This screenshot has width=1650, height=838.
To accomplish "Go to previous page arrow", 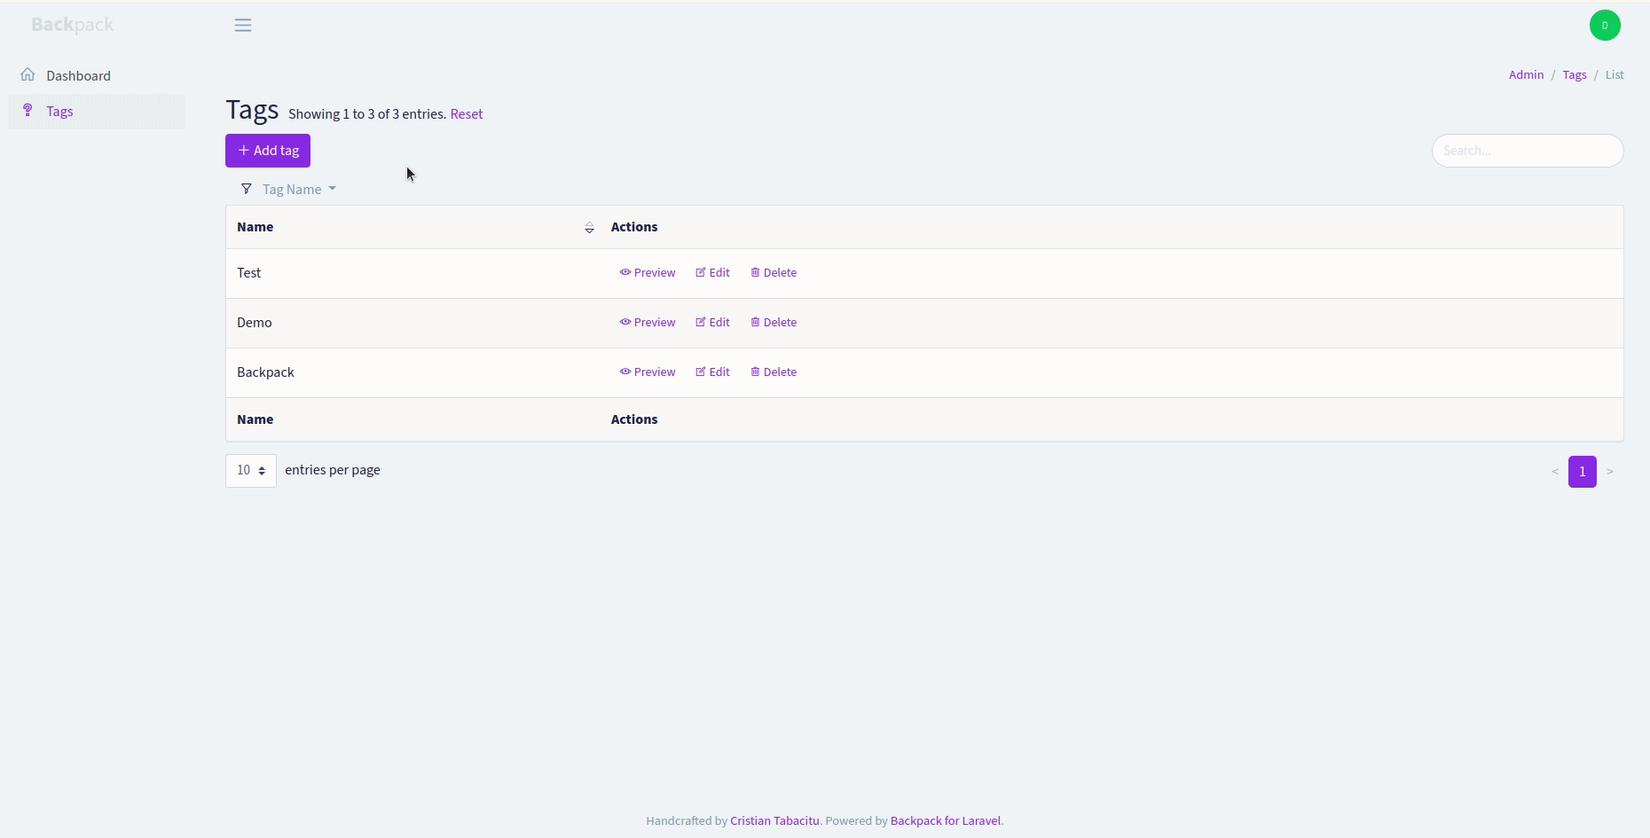I will [1555, 471].
